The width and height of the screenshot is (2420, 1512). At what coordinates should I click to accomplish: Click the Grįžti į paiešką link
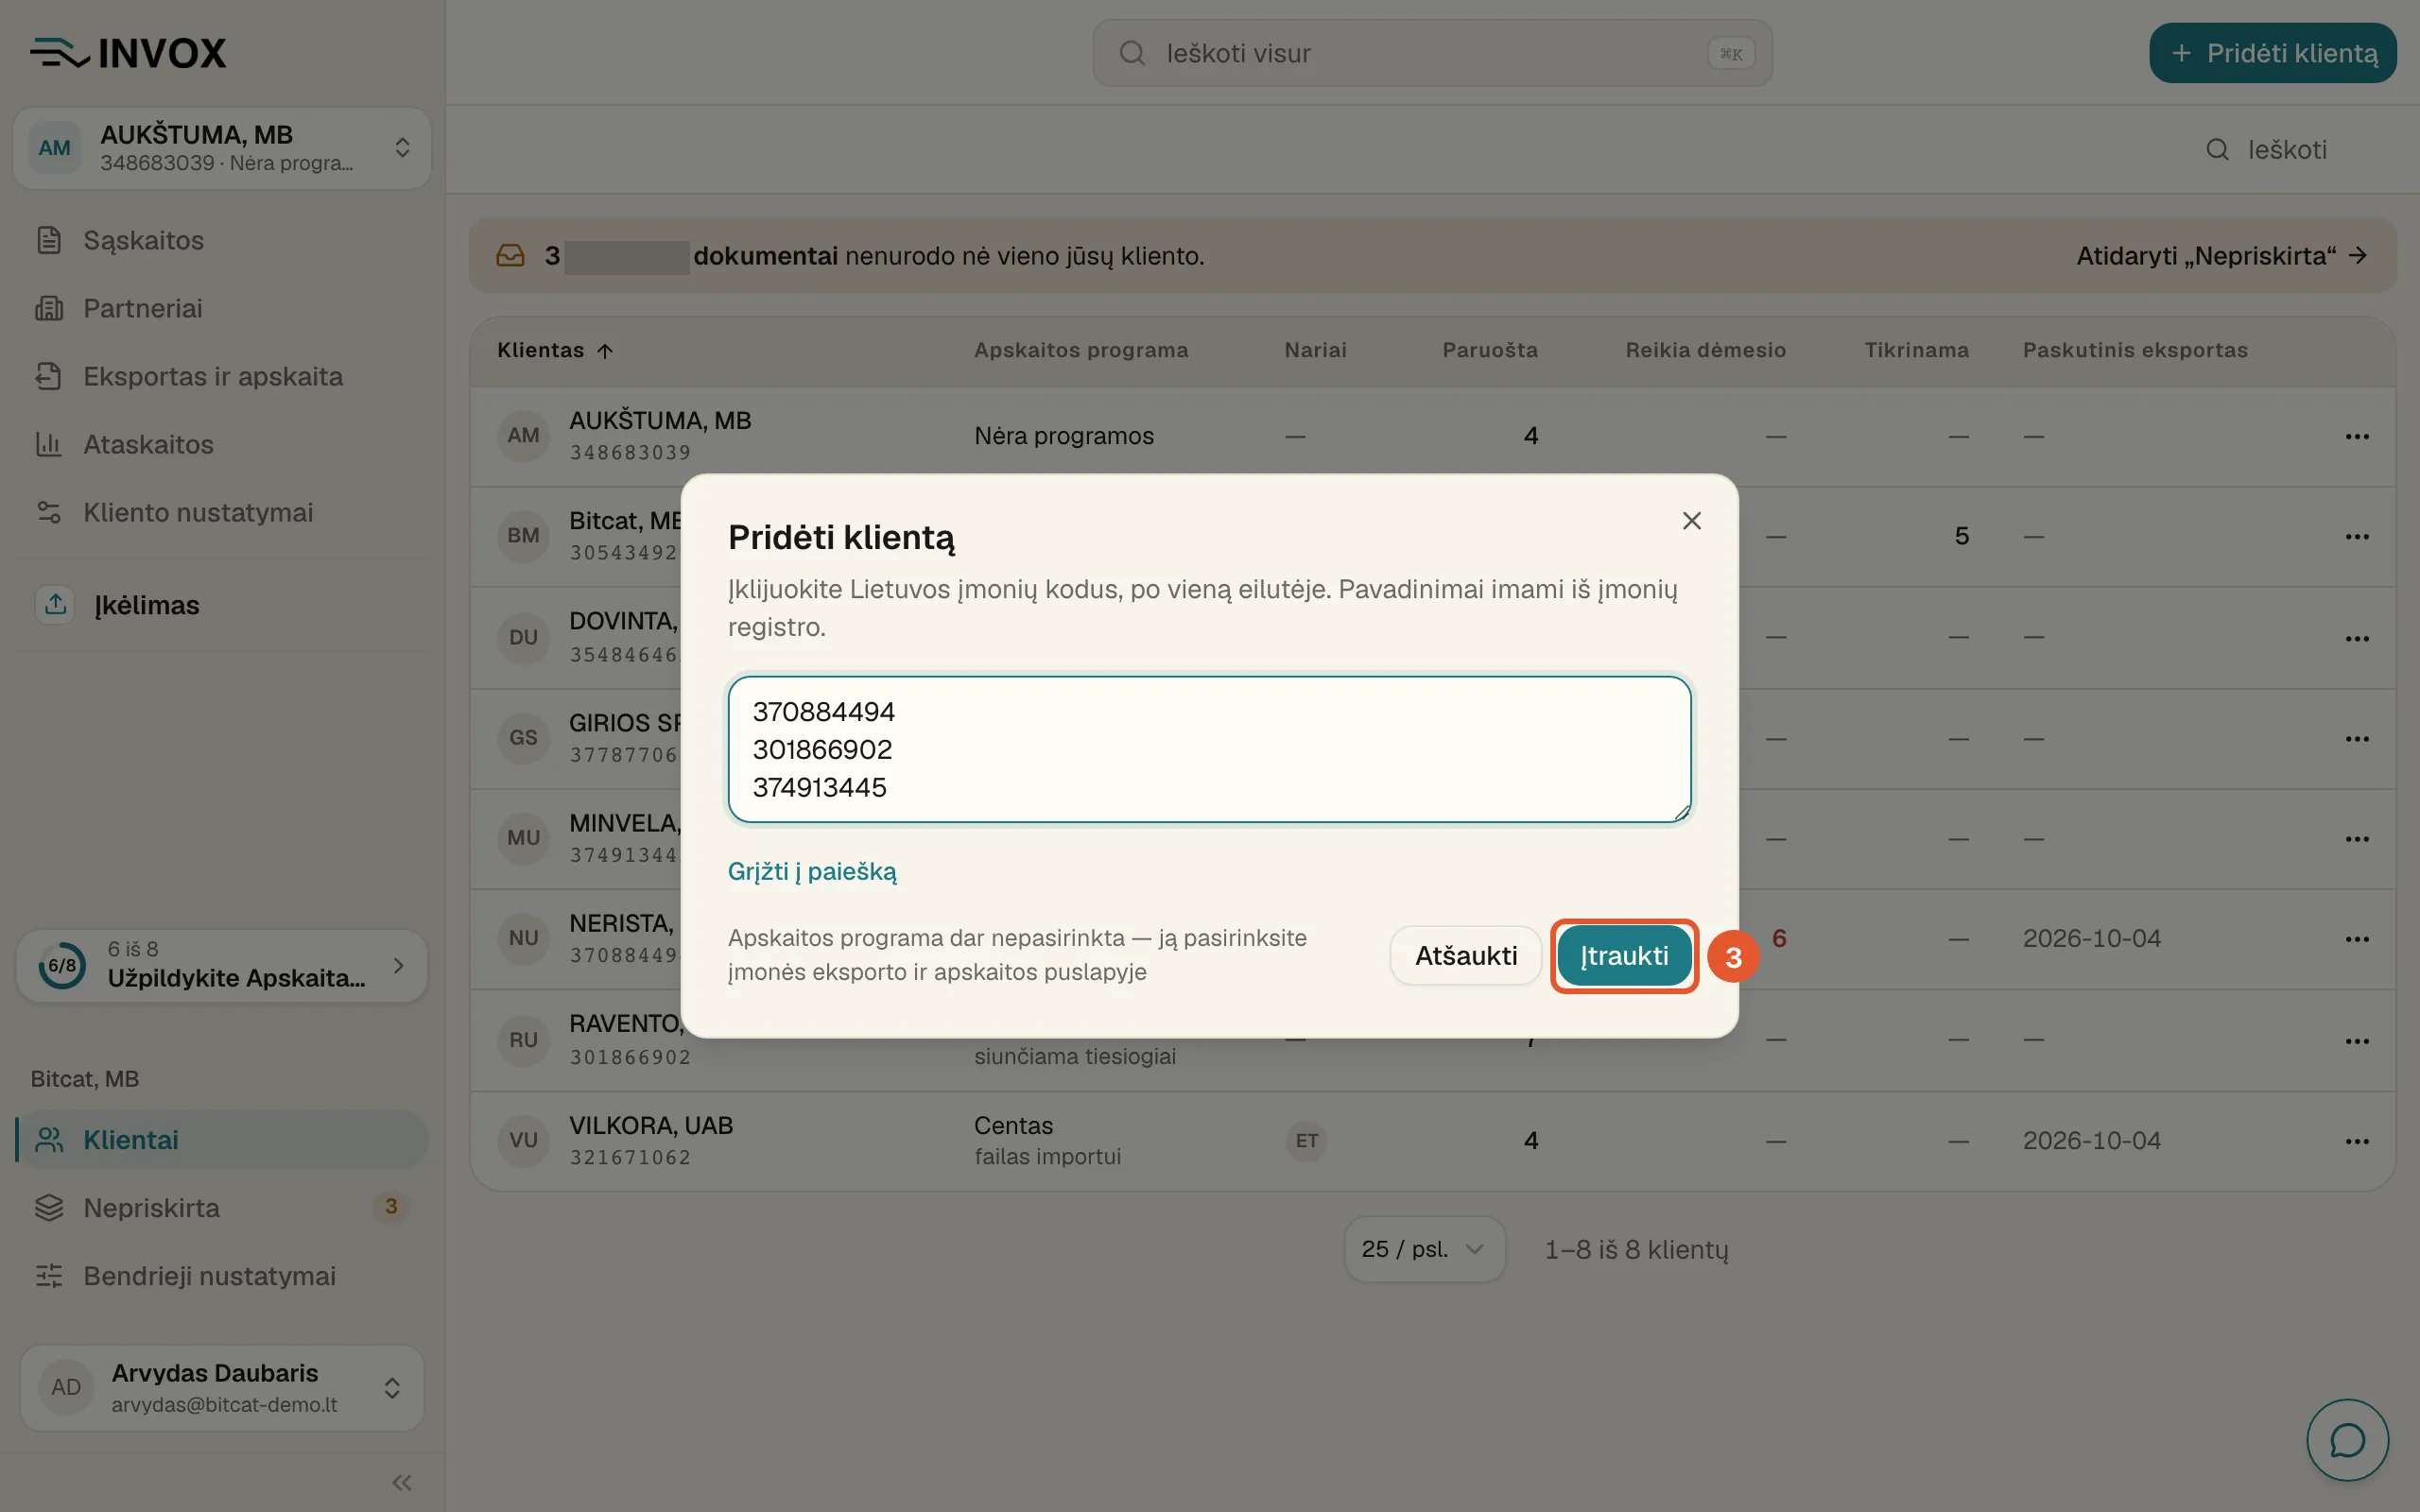[812, 871]
